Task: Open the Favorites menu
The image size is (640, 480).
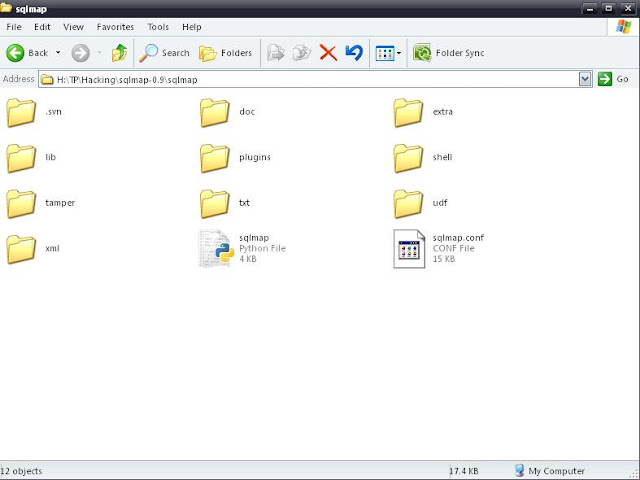Action: click(115, 27)
